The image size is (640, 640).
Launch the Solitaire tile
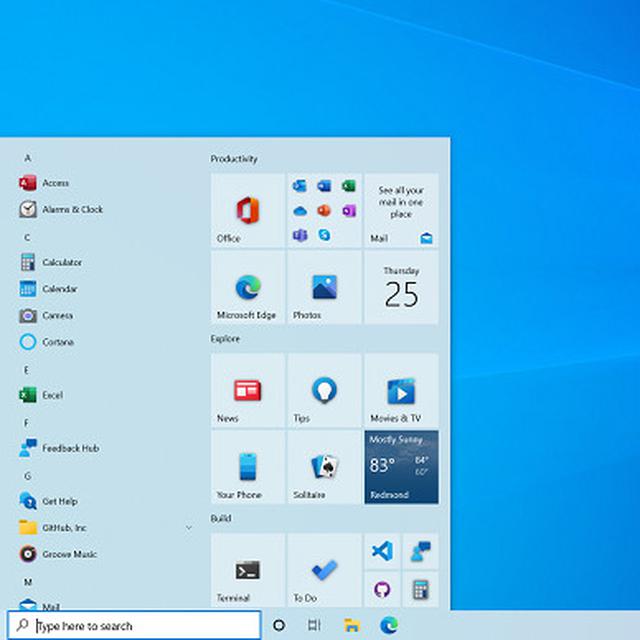(324, 468)
